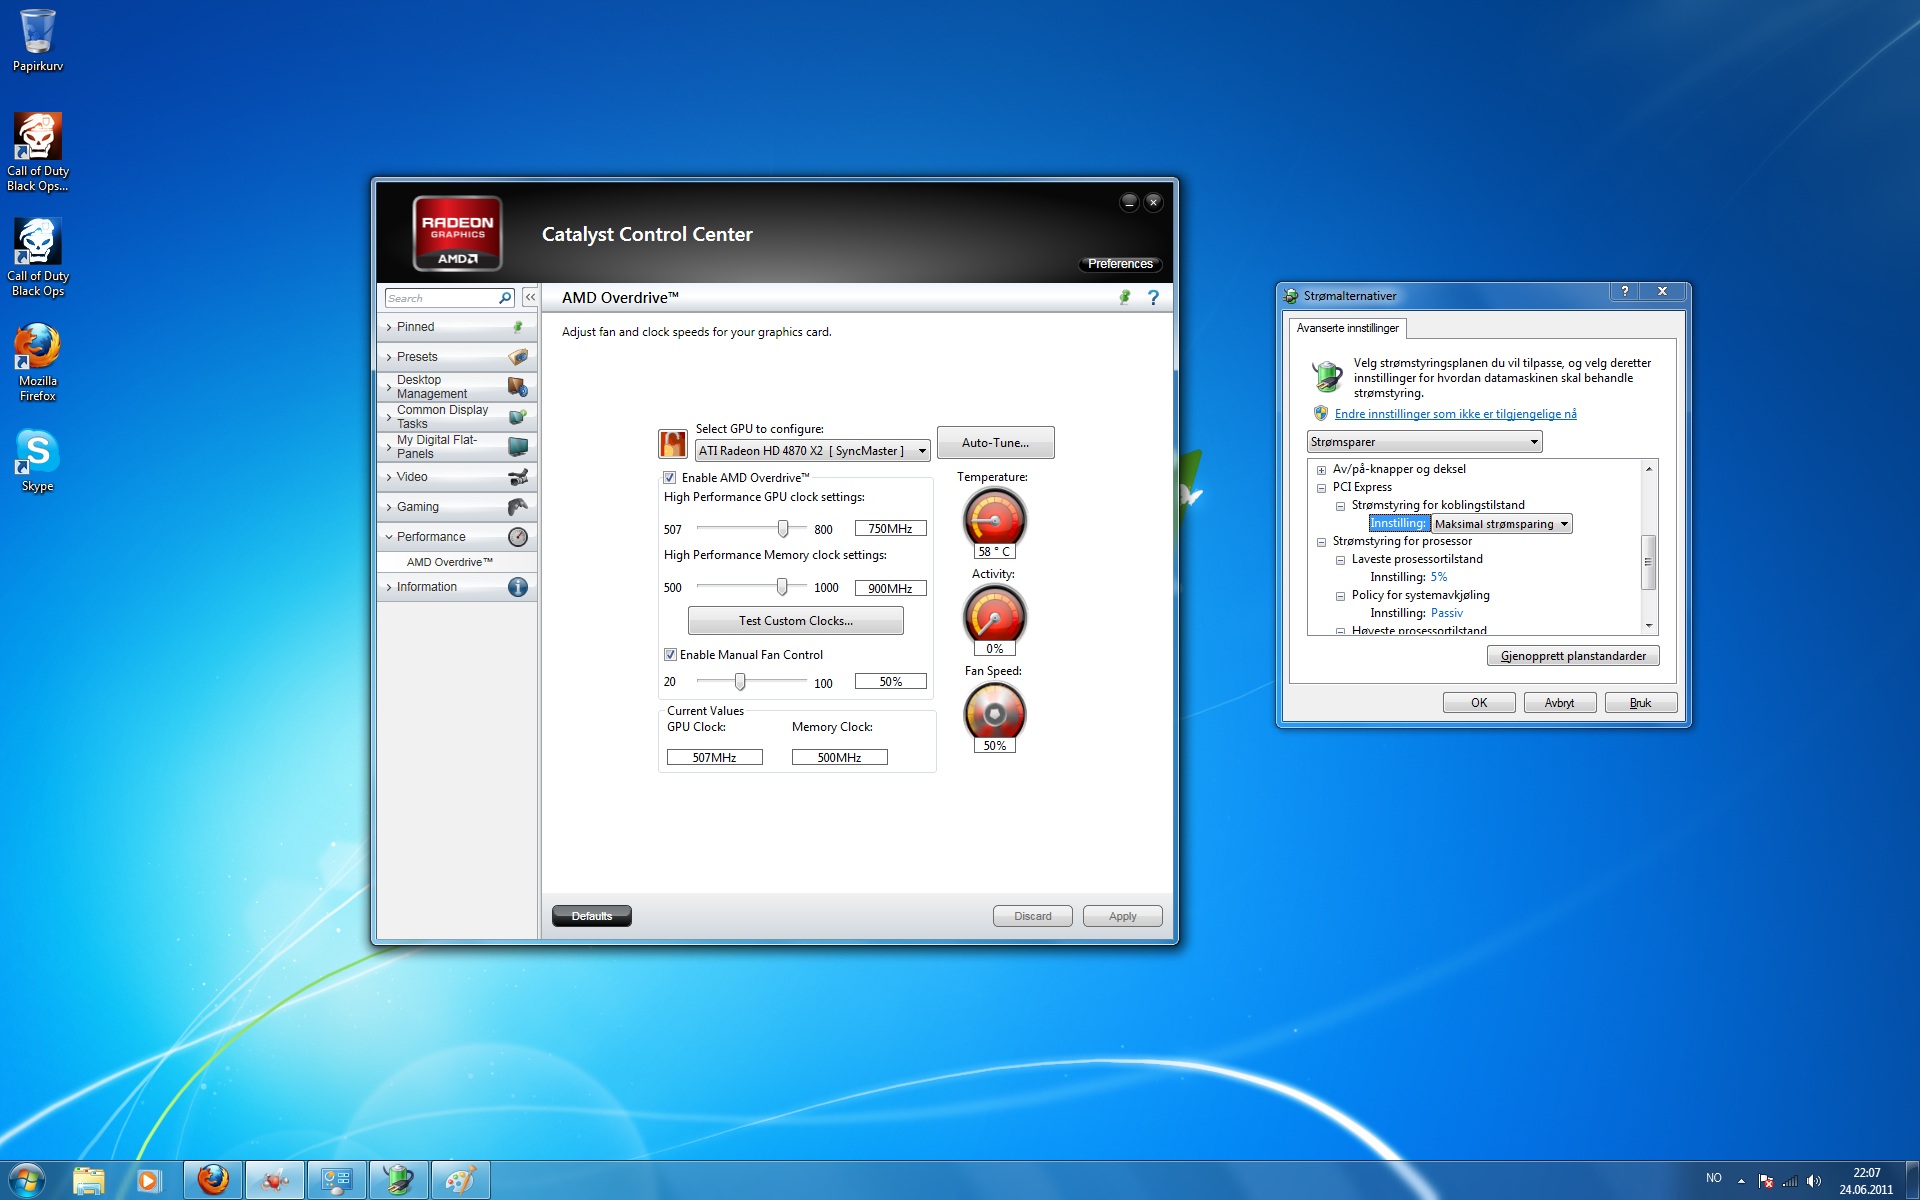Toggle Enable AMD Overdrive checkbox

point(669,478)
